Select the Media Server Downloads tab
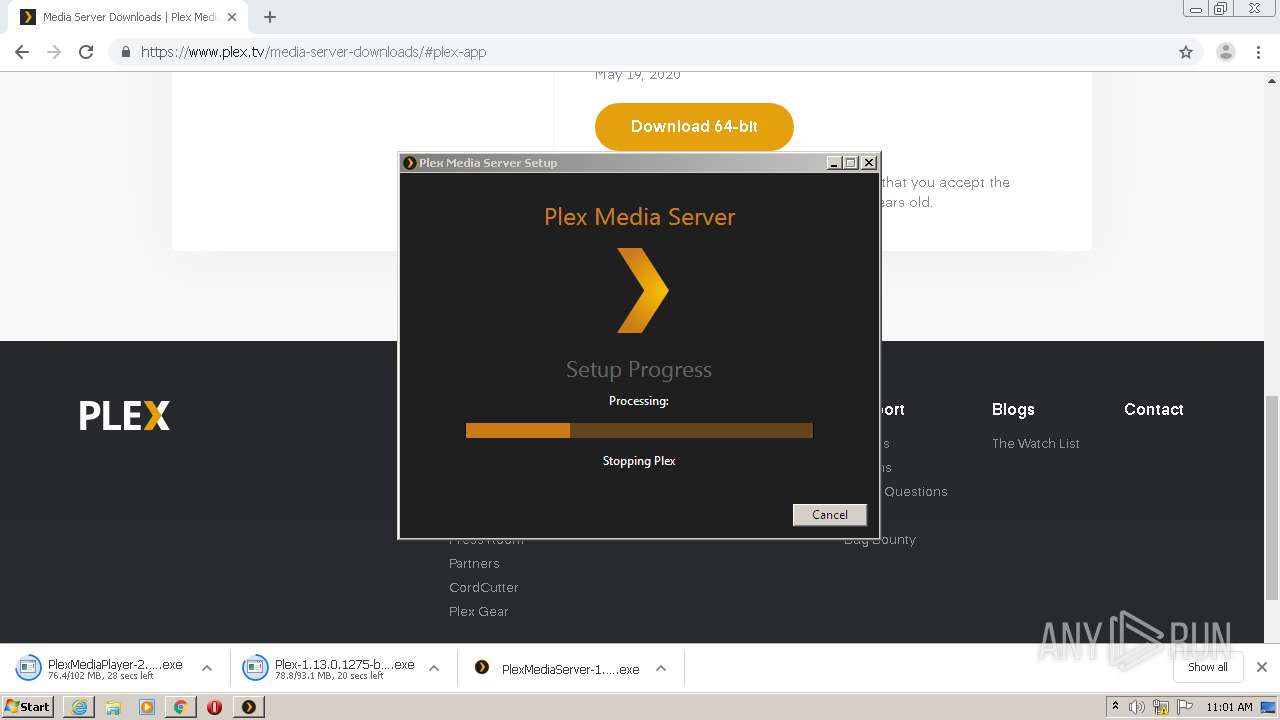The height and width of the screenshot is (720, 1280). [129, 17]
